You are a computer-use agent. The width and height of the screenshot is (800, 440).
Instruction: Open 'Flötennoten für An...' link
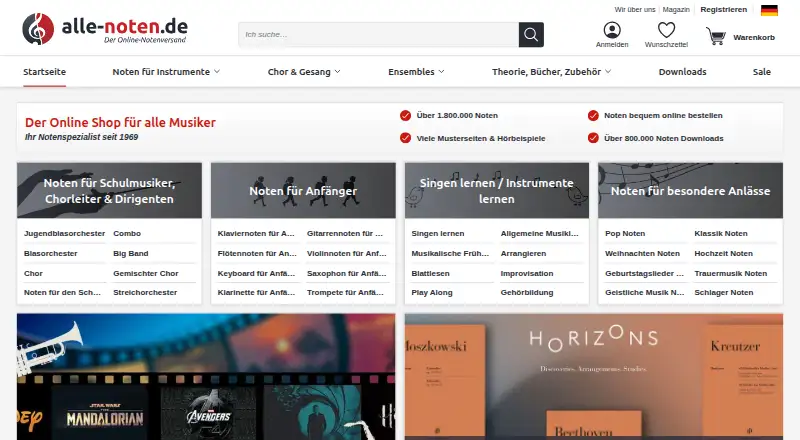point(257,253)
